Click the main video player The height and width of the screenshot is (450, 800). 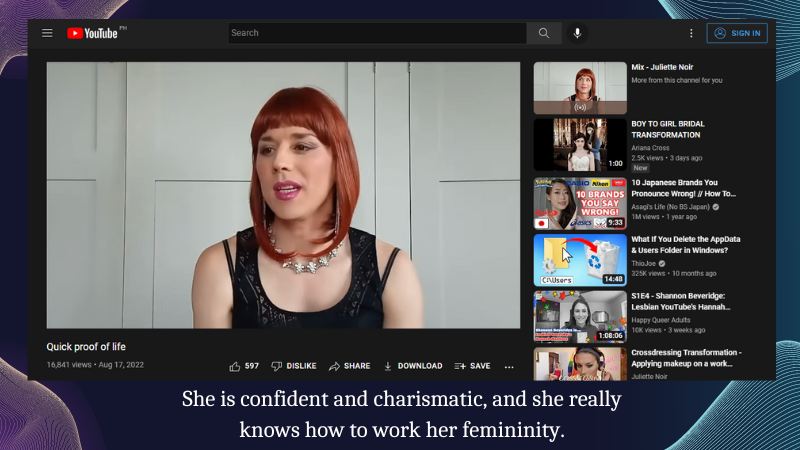(x=283, y=195)
